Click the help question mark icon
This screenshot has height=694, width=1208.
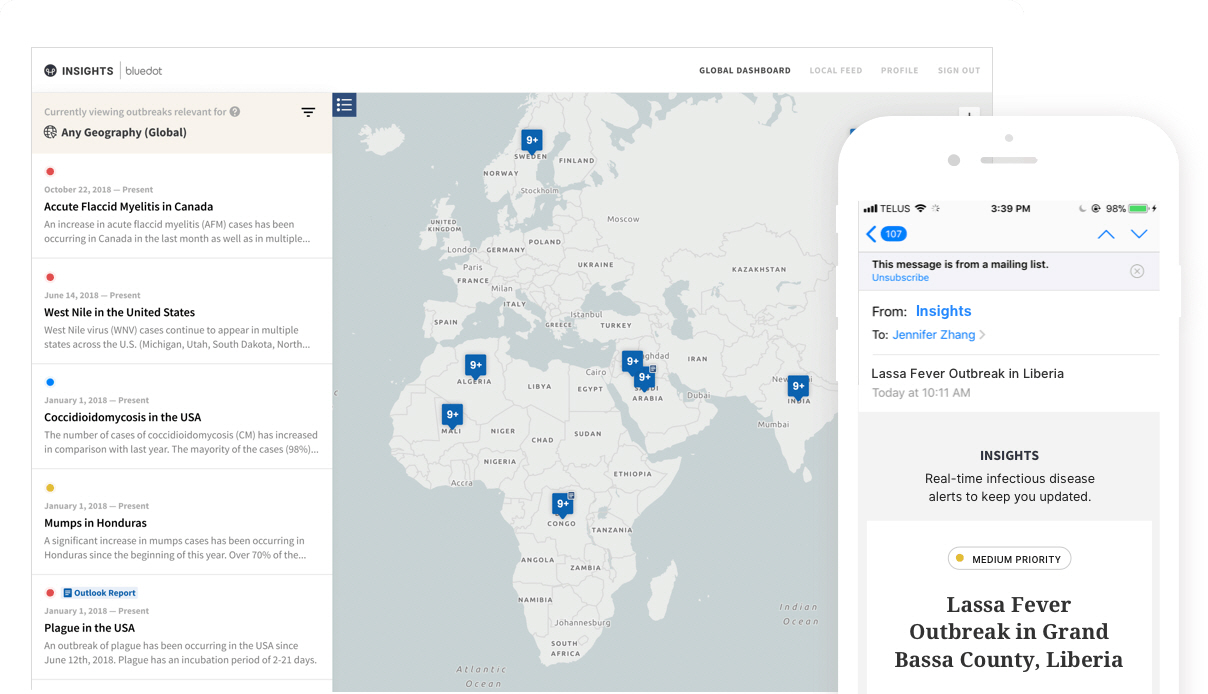pyautogui.click(x=235, y=112)
